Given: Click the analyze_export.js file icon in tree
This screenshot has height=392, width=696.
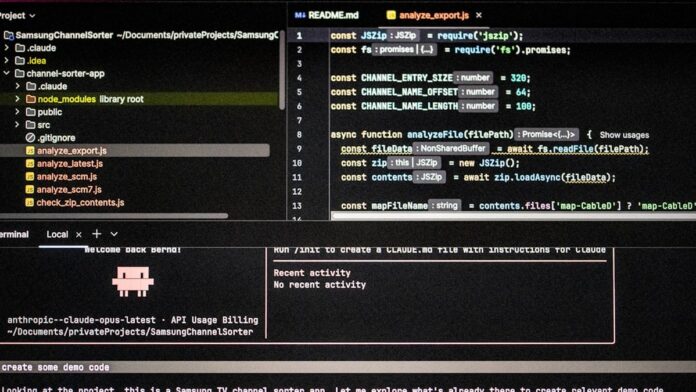Looking at the screenshot, I should tap(30, 150).
